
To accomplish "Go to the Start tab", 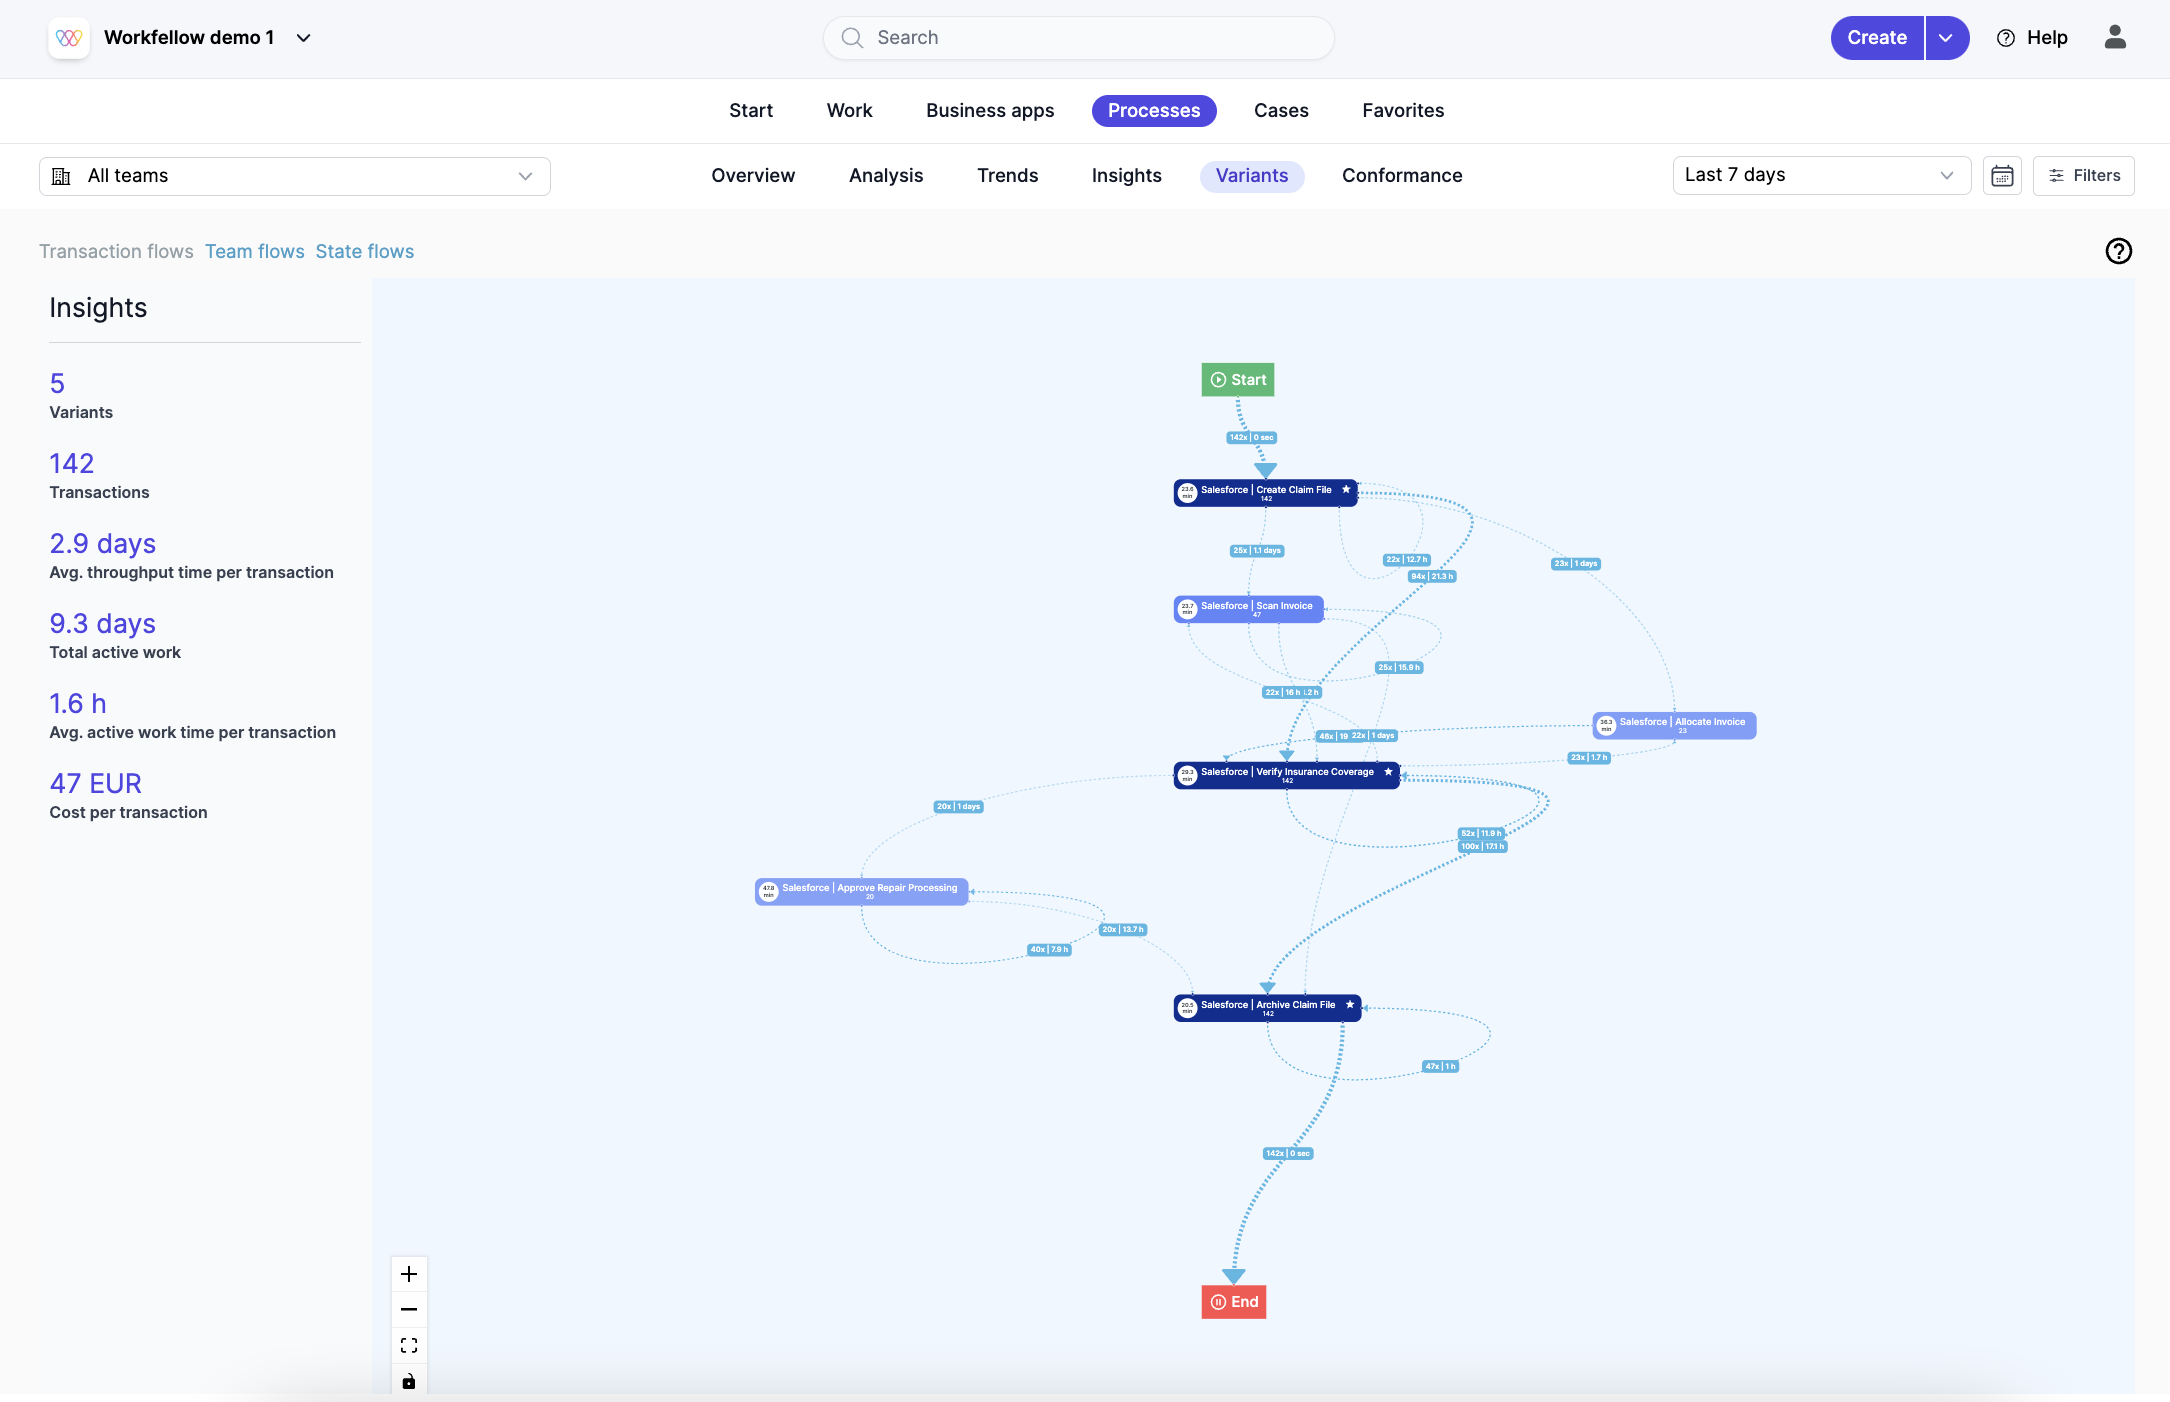I will 751,111.
